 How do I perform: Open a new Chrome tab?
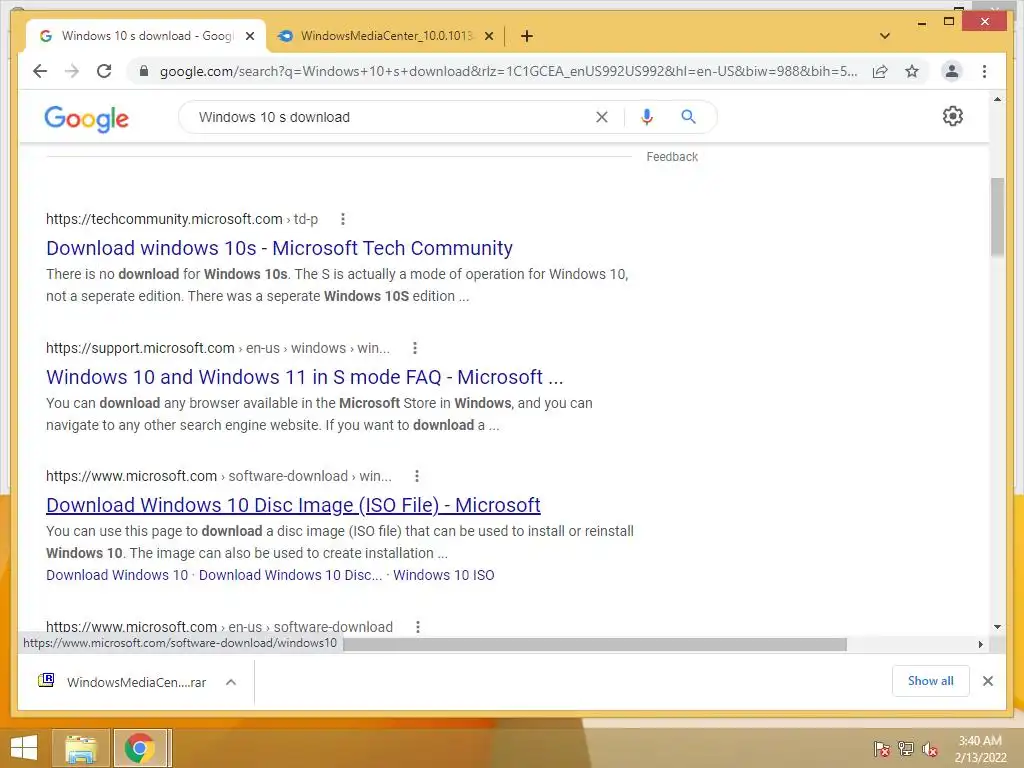point(527,36)
